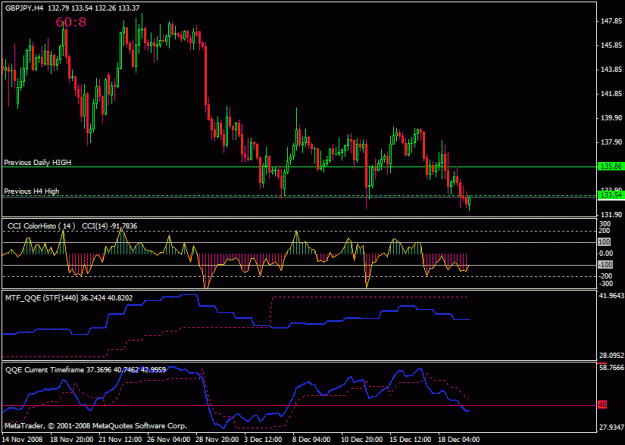This screenshot has height=445, width=625.
Task: Select the latest green candle on the chart
Action: [x=470, y=201]
